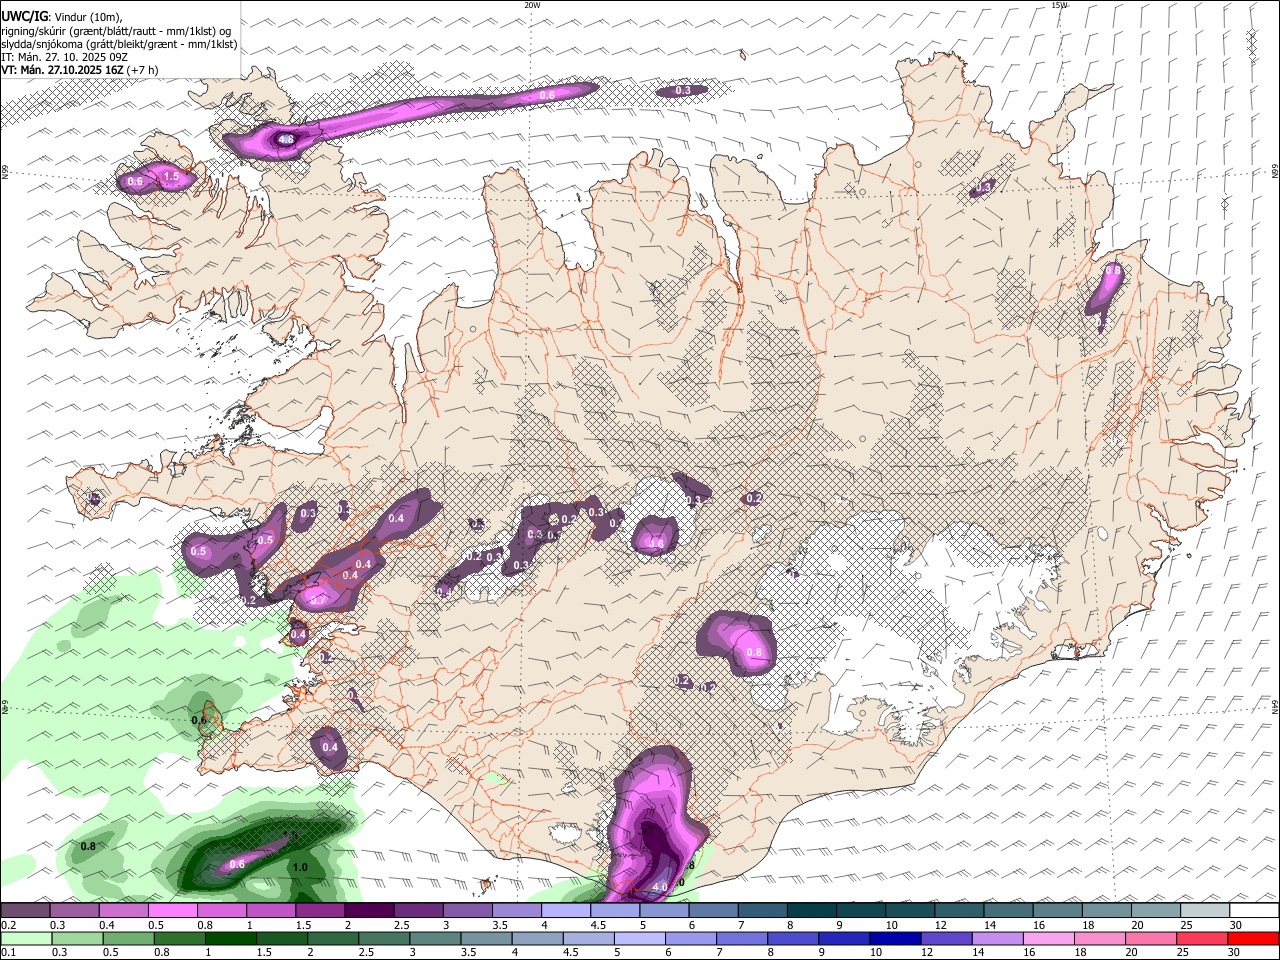Click the "Vindur (10m)" label in header
Image resolution: width=1280 pixels, height=960 pixels.
tap(89, 18)
